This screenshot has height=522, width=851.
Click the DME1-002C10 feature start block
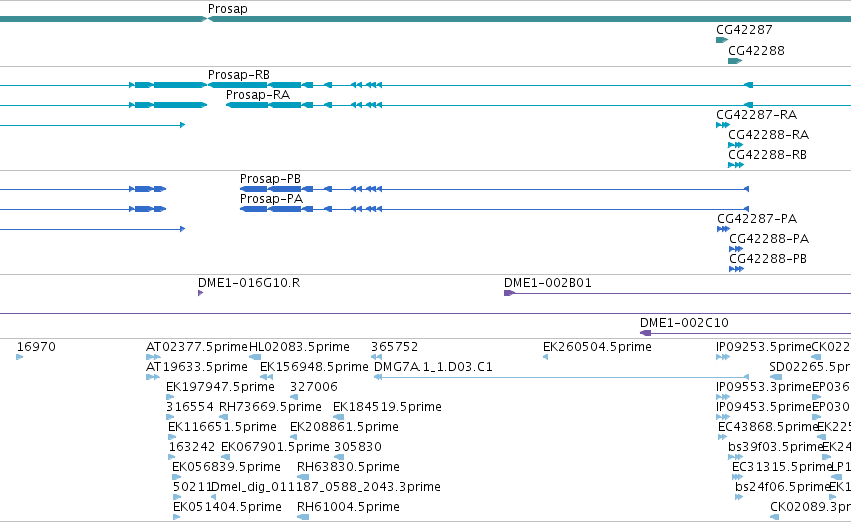646,333
